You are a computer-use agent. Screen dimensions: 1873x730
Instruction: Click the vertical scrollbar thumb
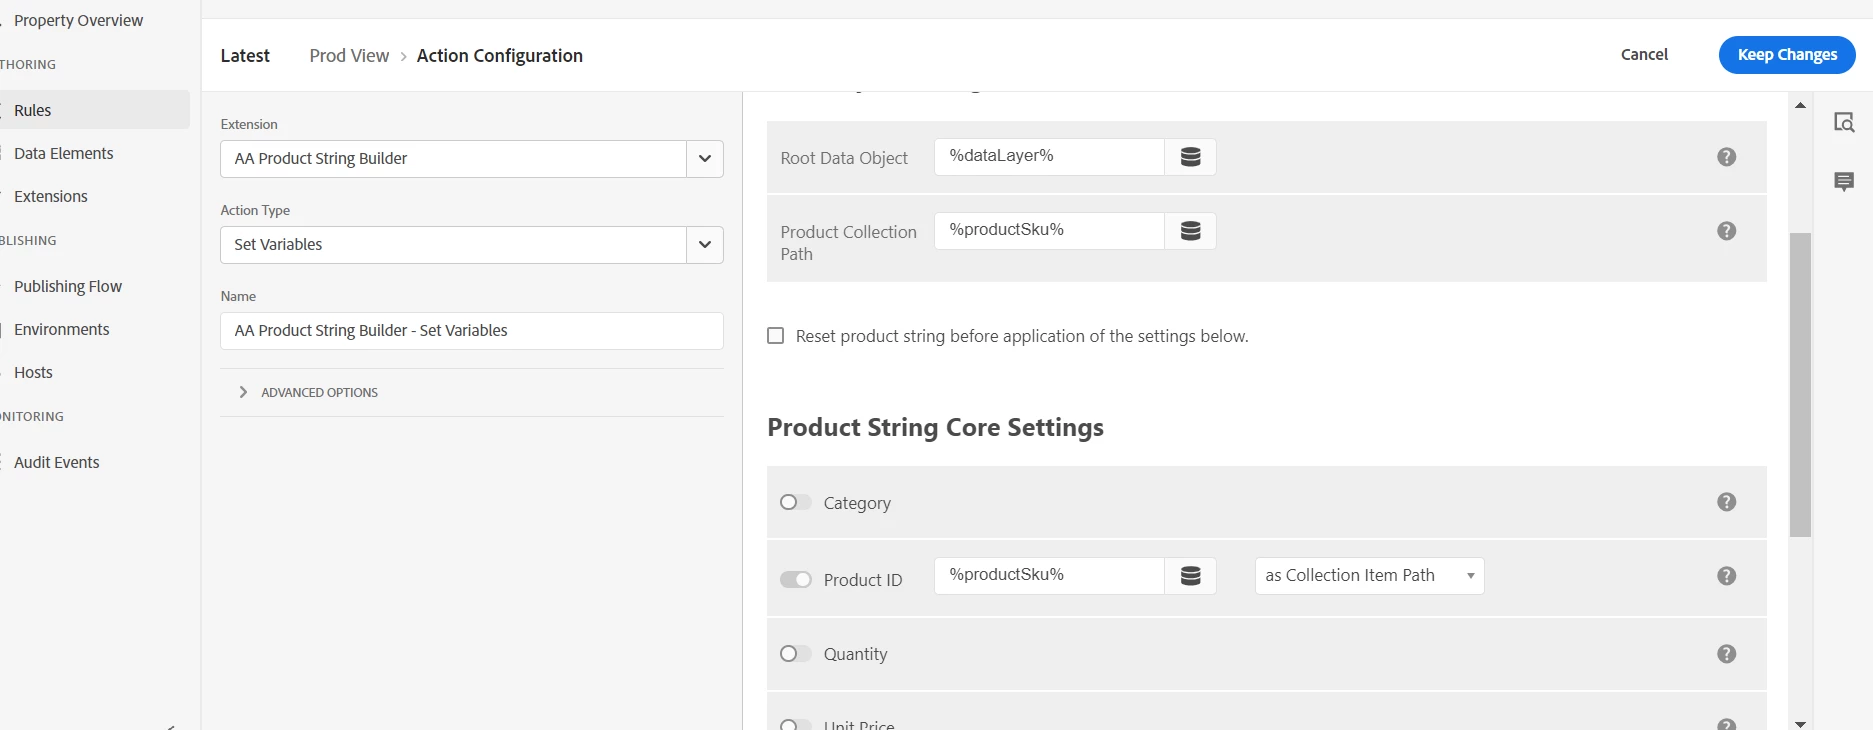point(1800,385)
